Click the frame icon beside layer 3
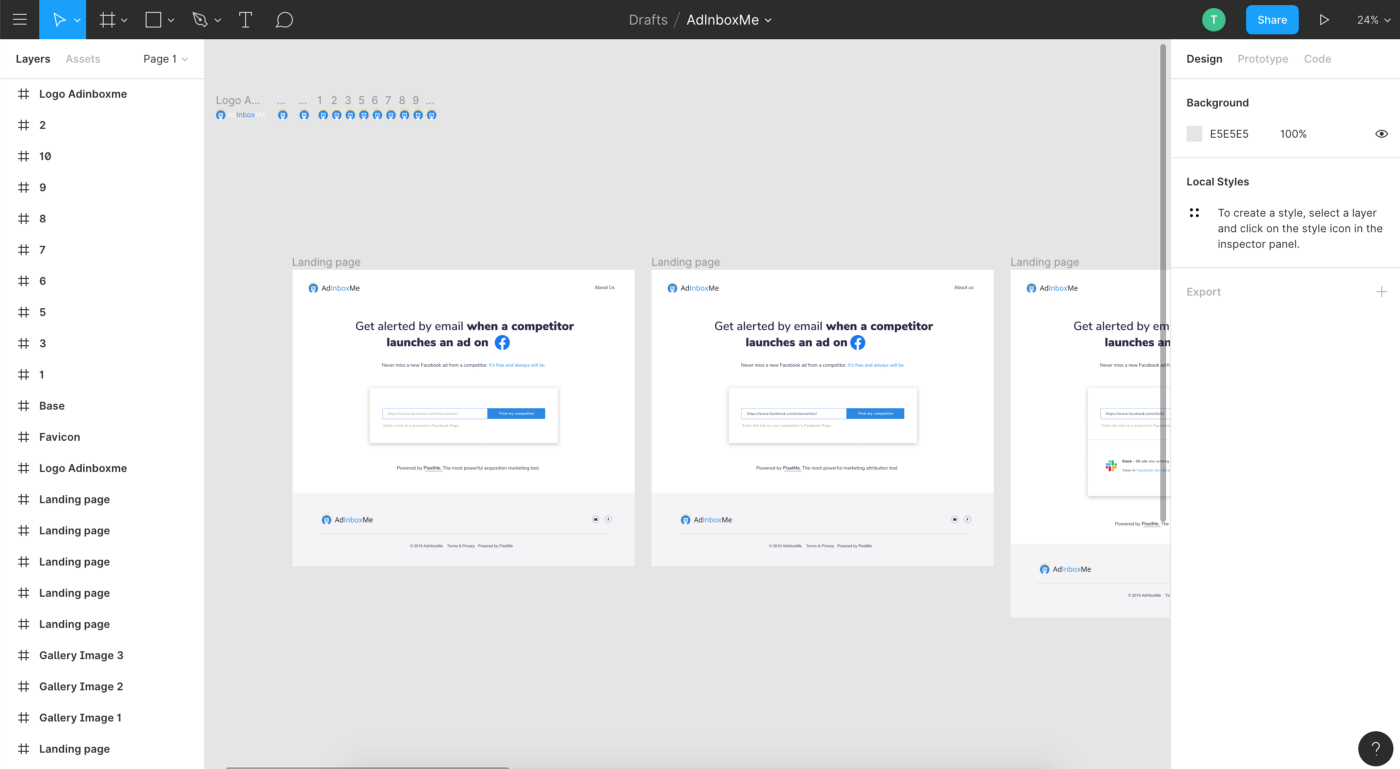This screenshot has height=769, width=1400. pos(23,343)
